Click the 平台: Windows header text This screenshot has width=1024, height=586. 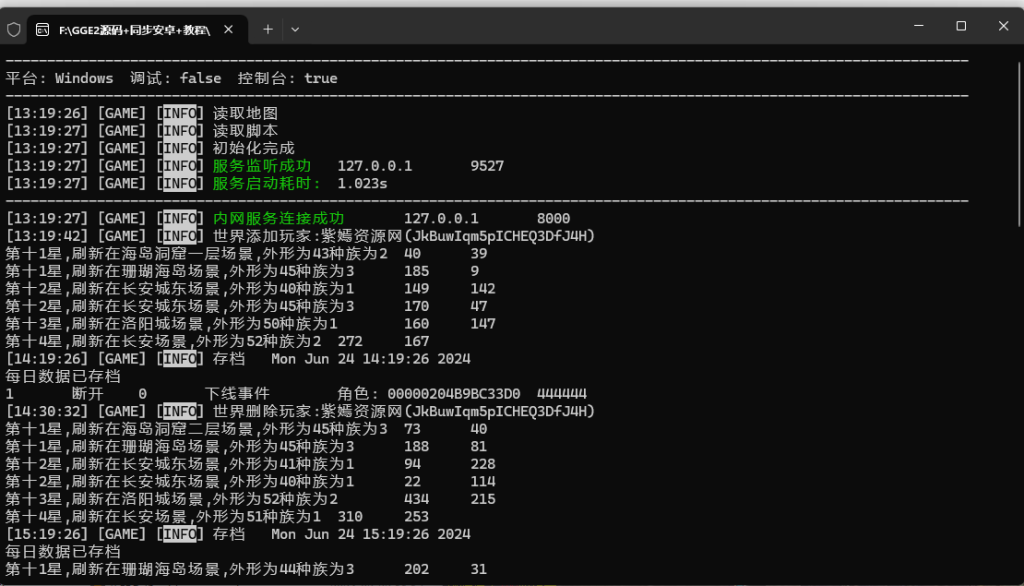60,78
